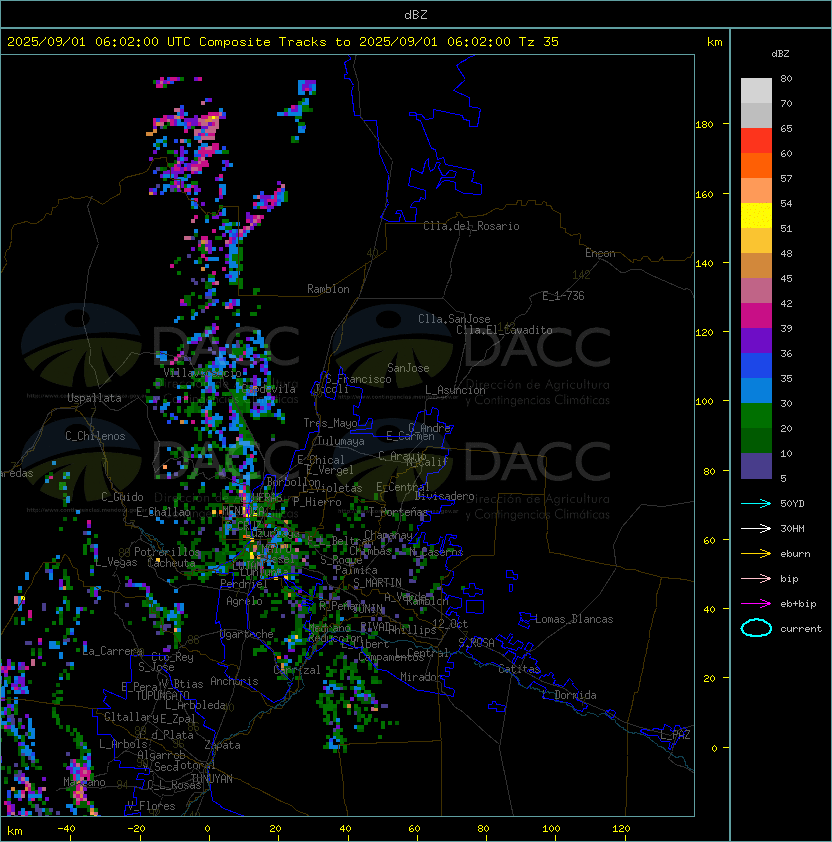Pick the dark orange 60 dBZ swatch
Image resolution: width=832 pixels, height=842 pixels.
pyautogui.click(x=756, y=165)
